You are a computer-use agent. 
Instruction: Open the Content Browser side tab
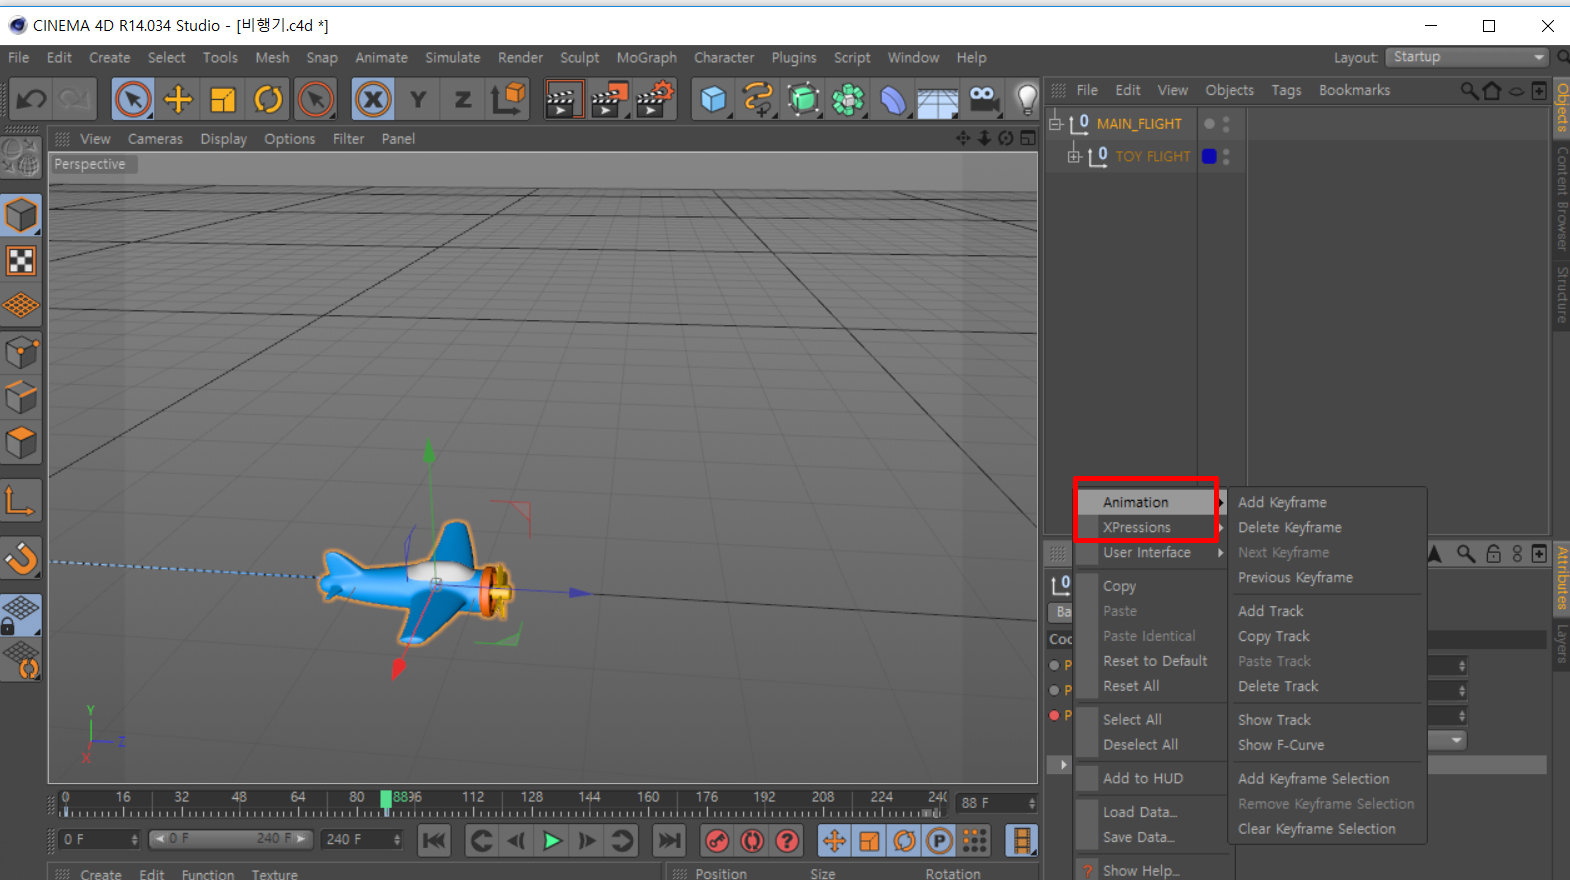(1561, 198)
